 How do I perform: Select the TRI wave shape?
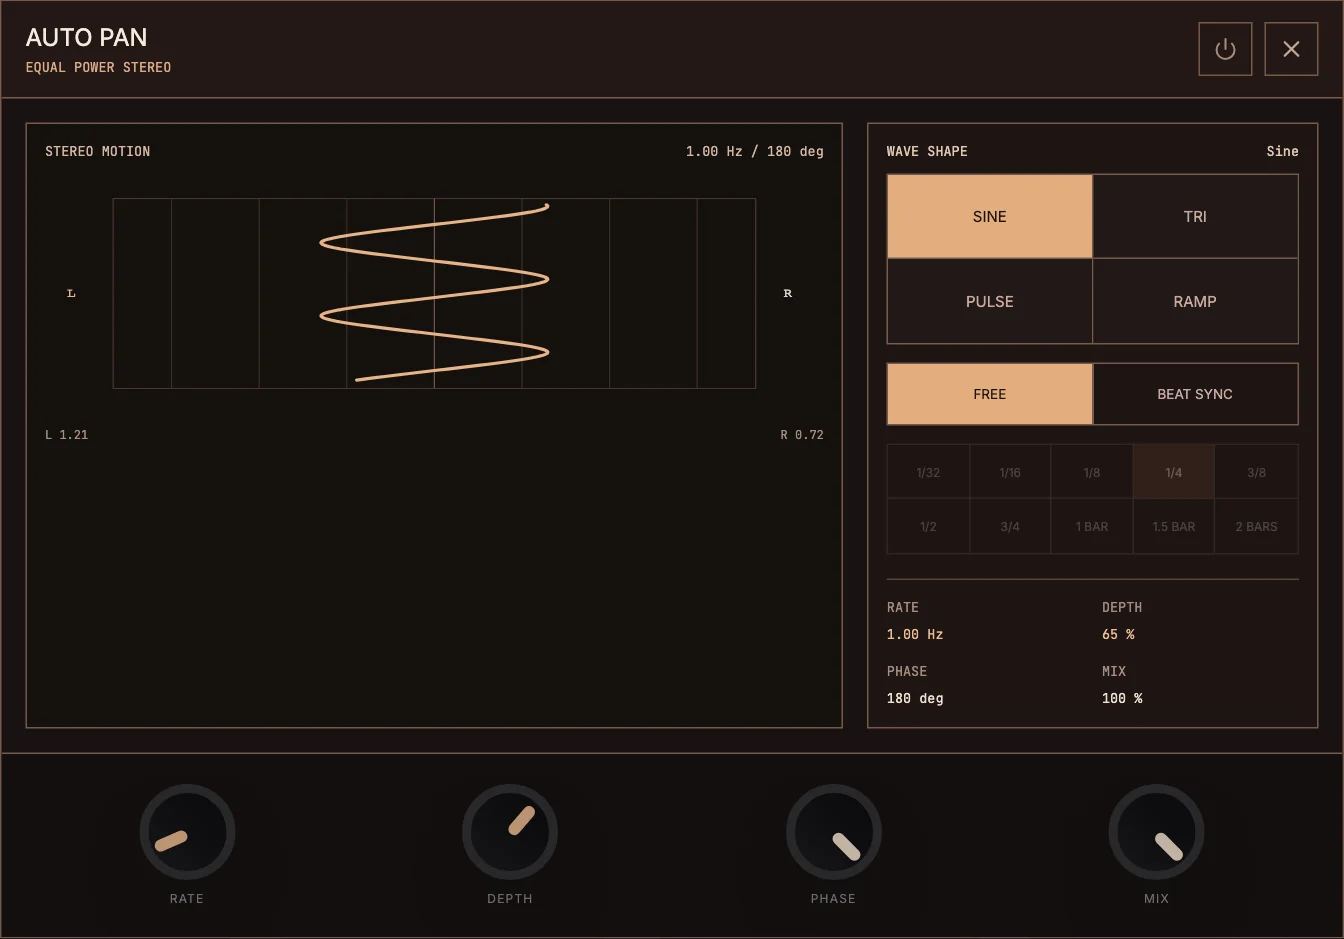point(1195,216)
